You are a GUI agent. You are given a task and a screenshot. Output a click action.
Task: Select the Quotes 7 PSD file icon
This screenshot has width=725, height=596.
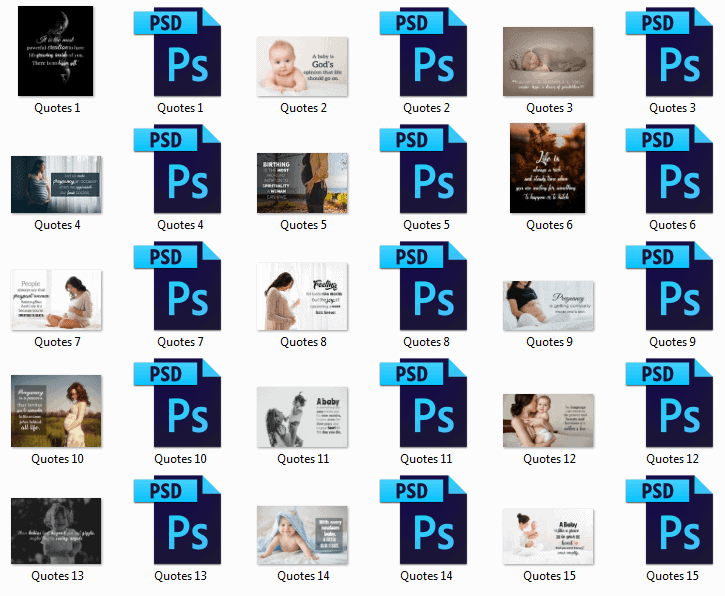click(x=178, y=285)
